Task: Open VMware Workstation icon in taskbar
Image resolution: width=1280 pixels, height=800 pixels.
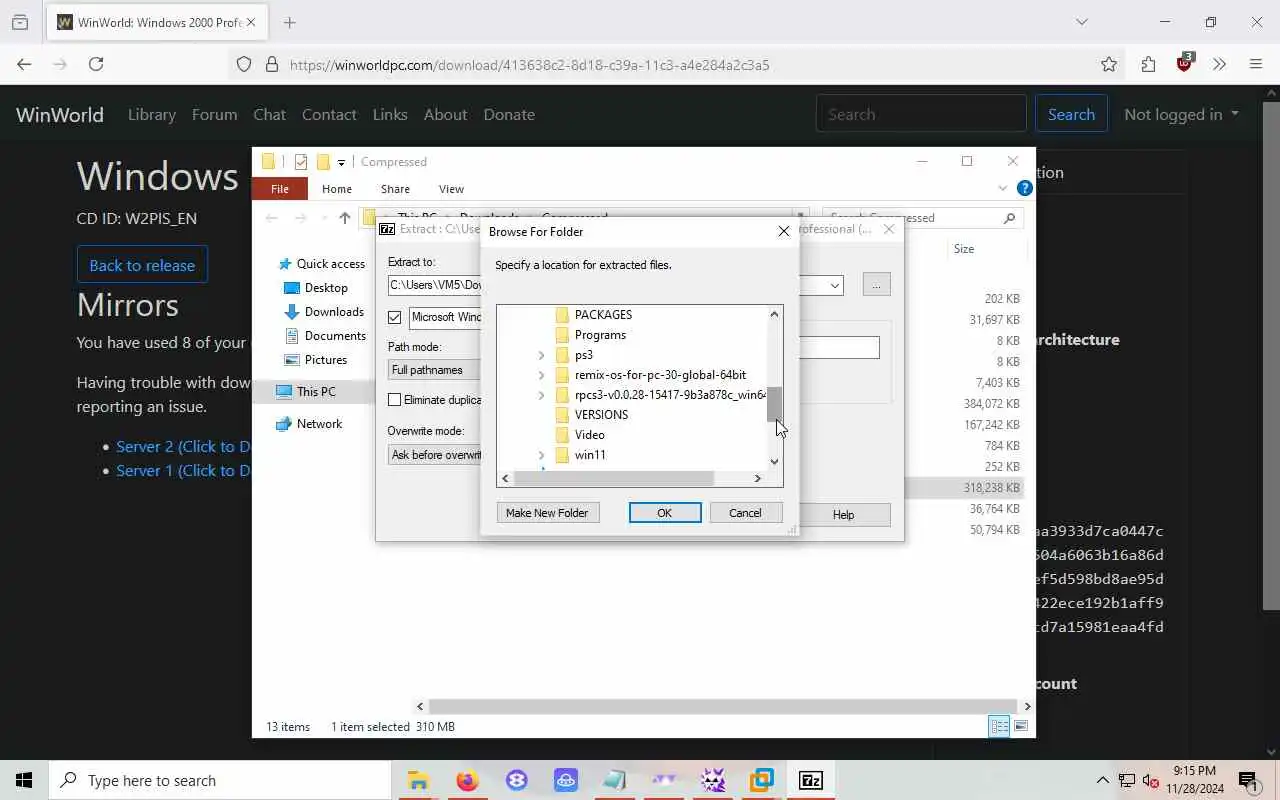Action: point(762,780)
